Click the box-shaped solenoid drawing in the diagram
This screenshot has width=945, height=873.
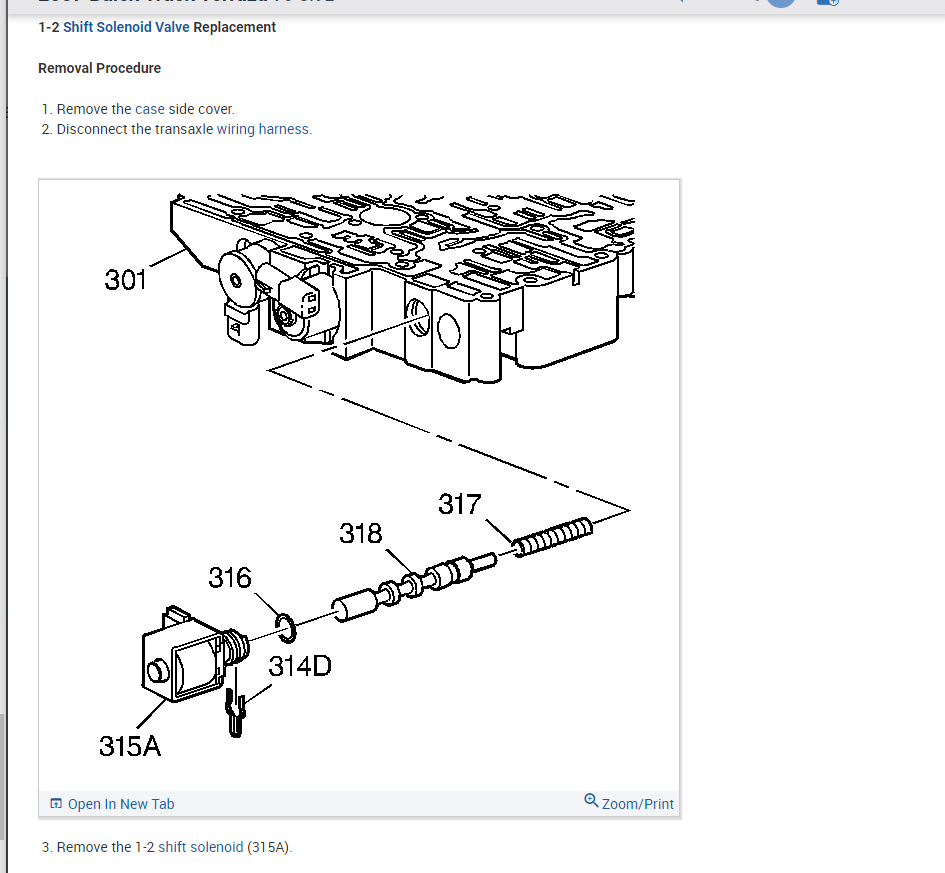click(x=183, y=656)
